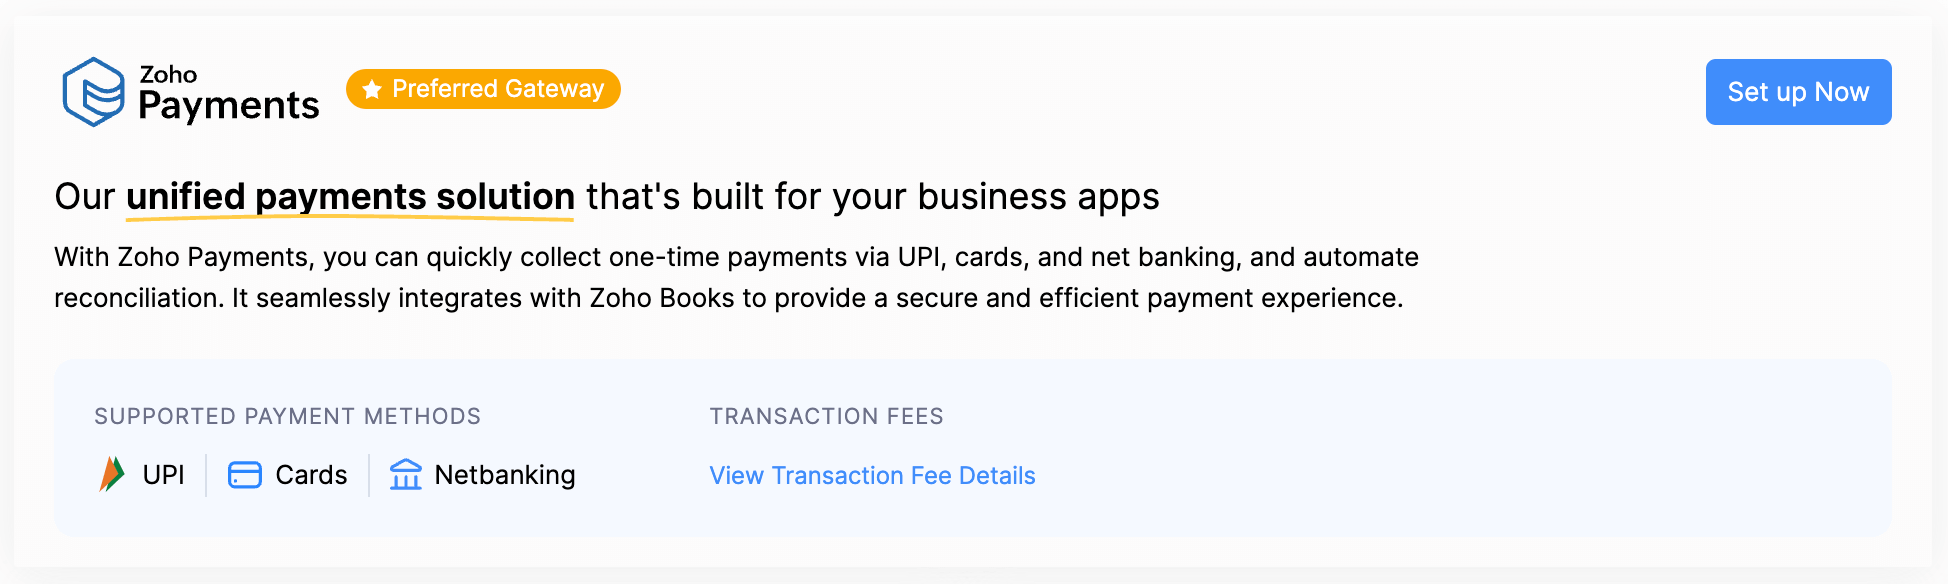Click the UPI payment method label

coord(163,475)
